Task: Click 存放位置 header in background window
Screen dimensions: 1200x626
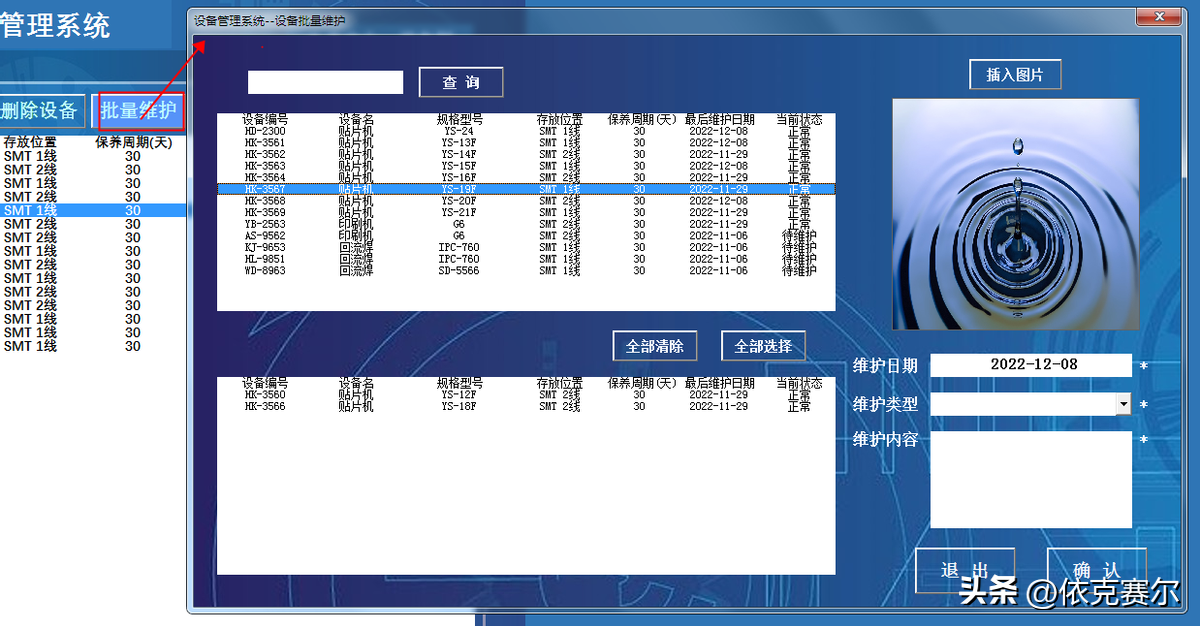Action: tap(30, 143)
